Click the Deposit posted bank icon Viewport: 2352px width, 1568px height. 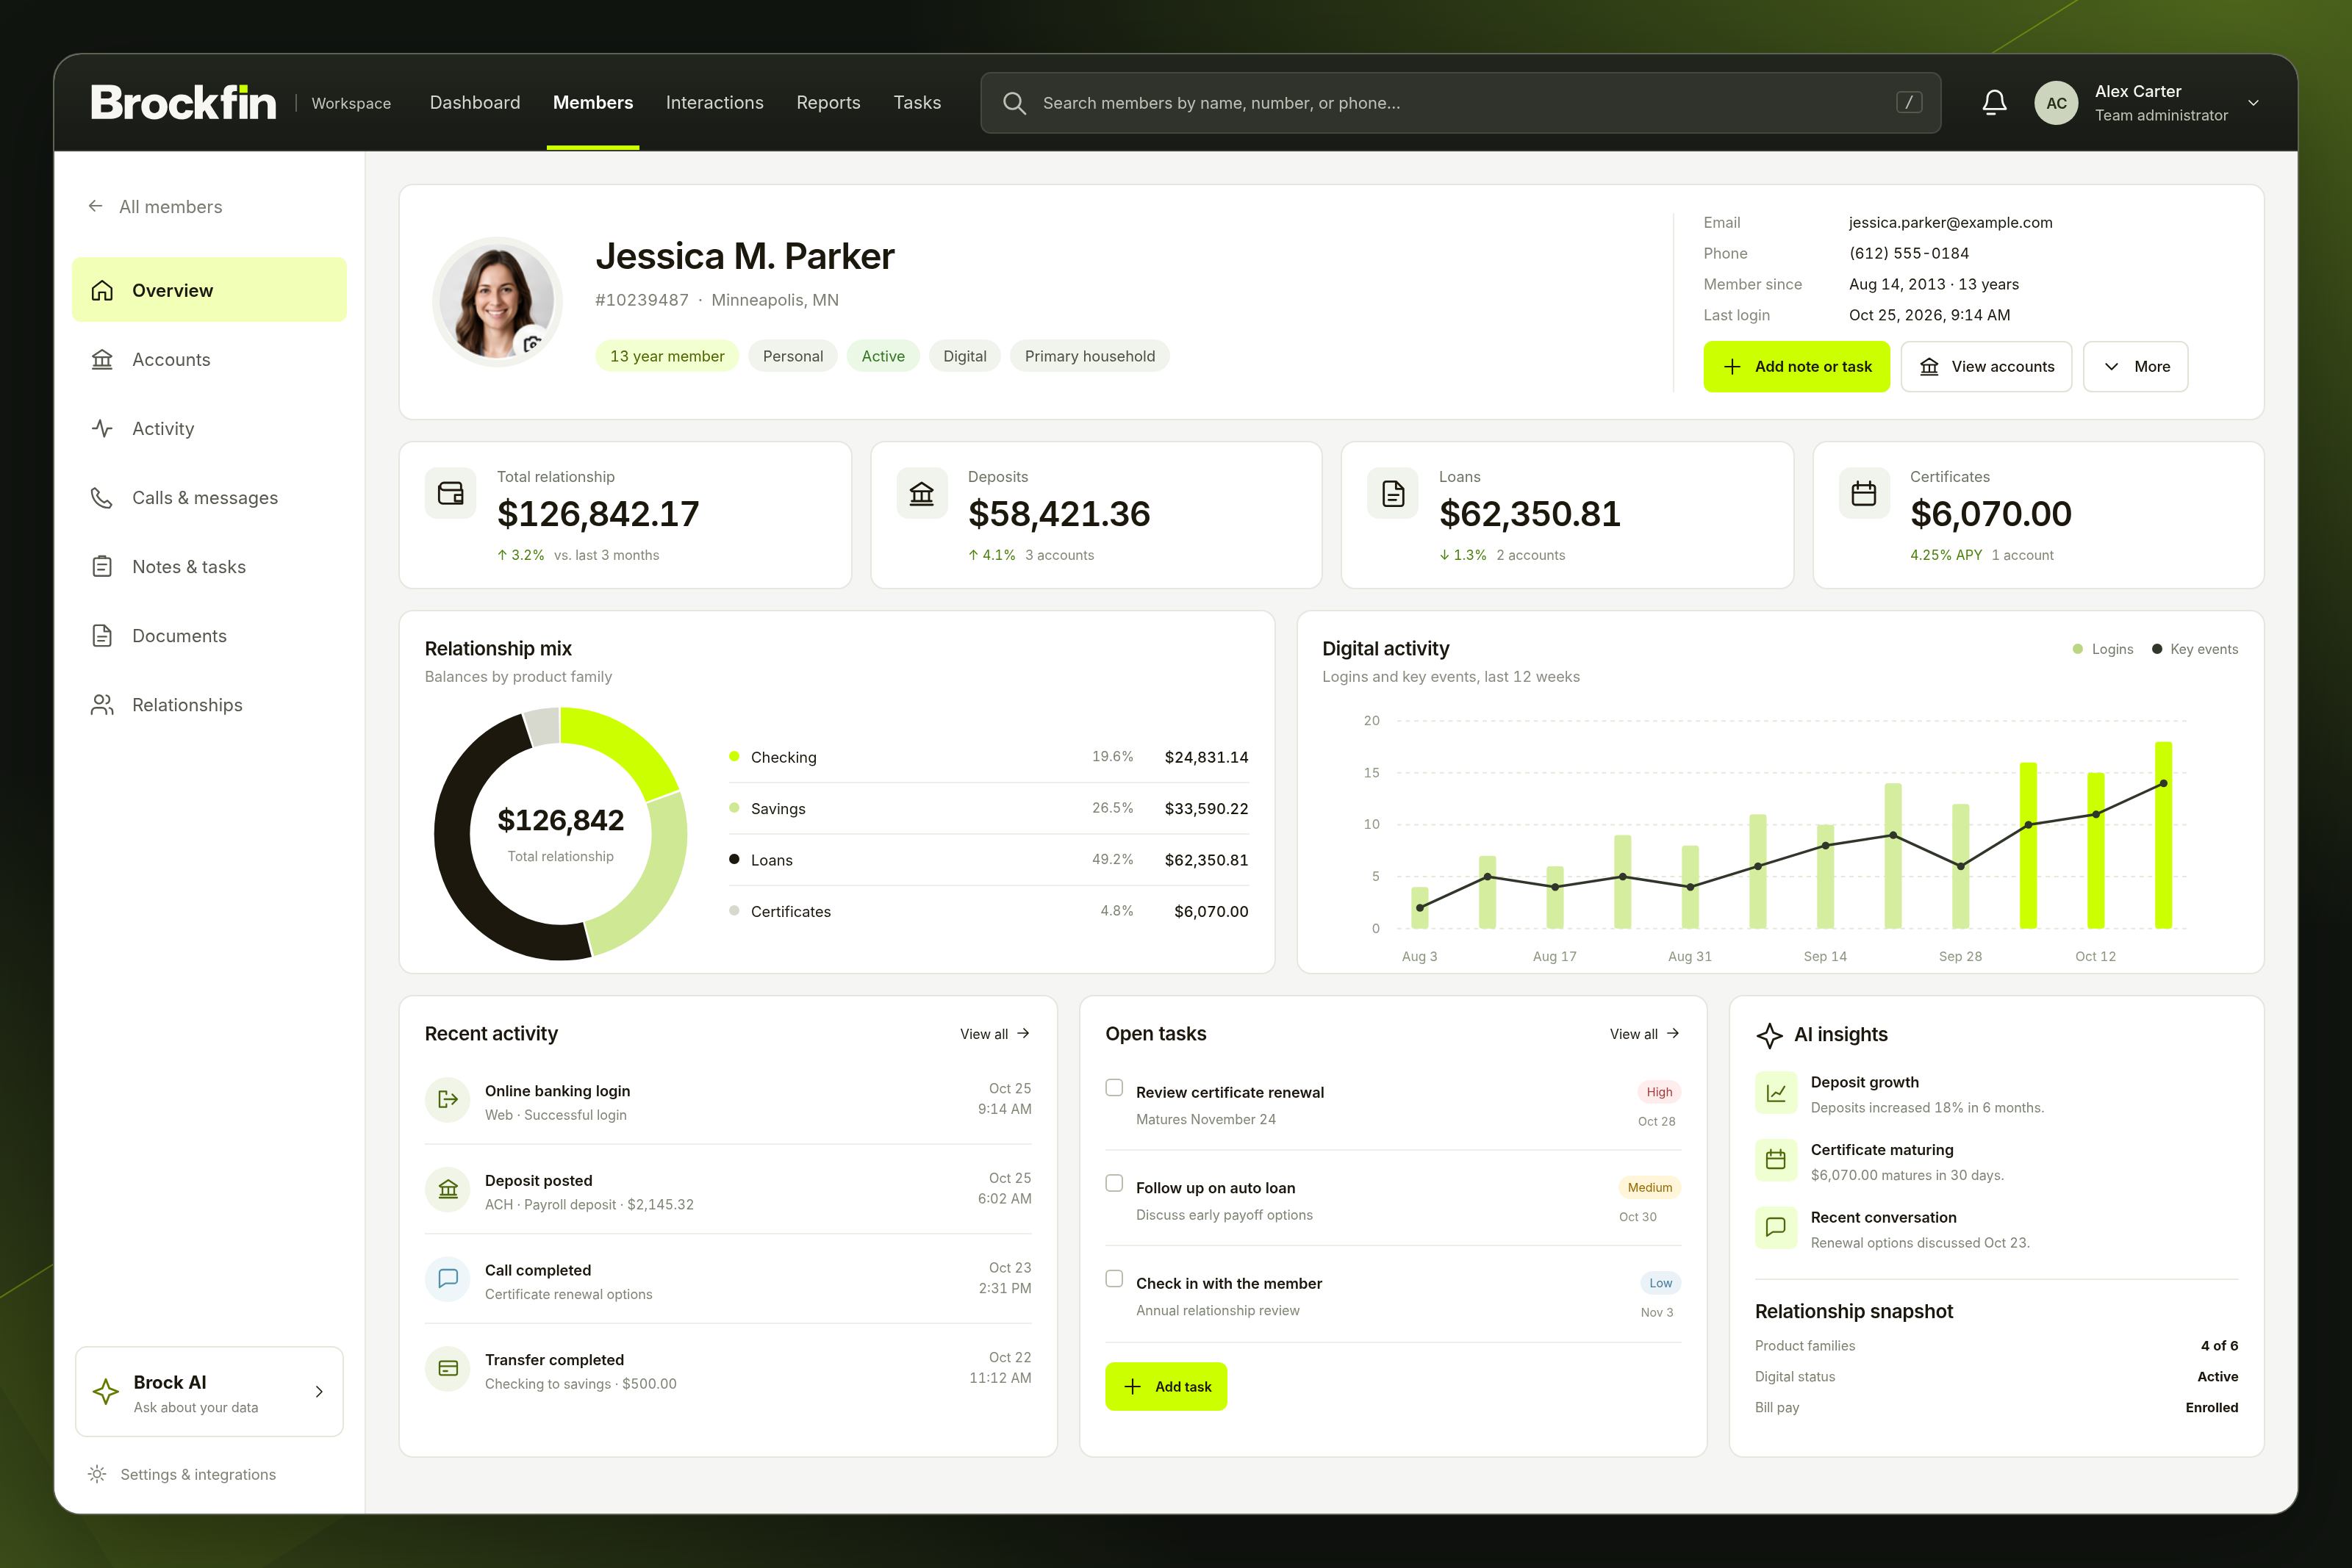pos(448,1189)
